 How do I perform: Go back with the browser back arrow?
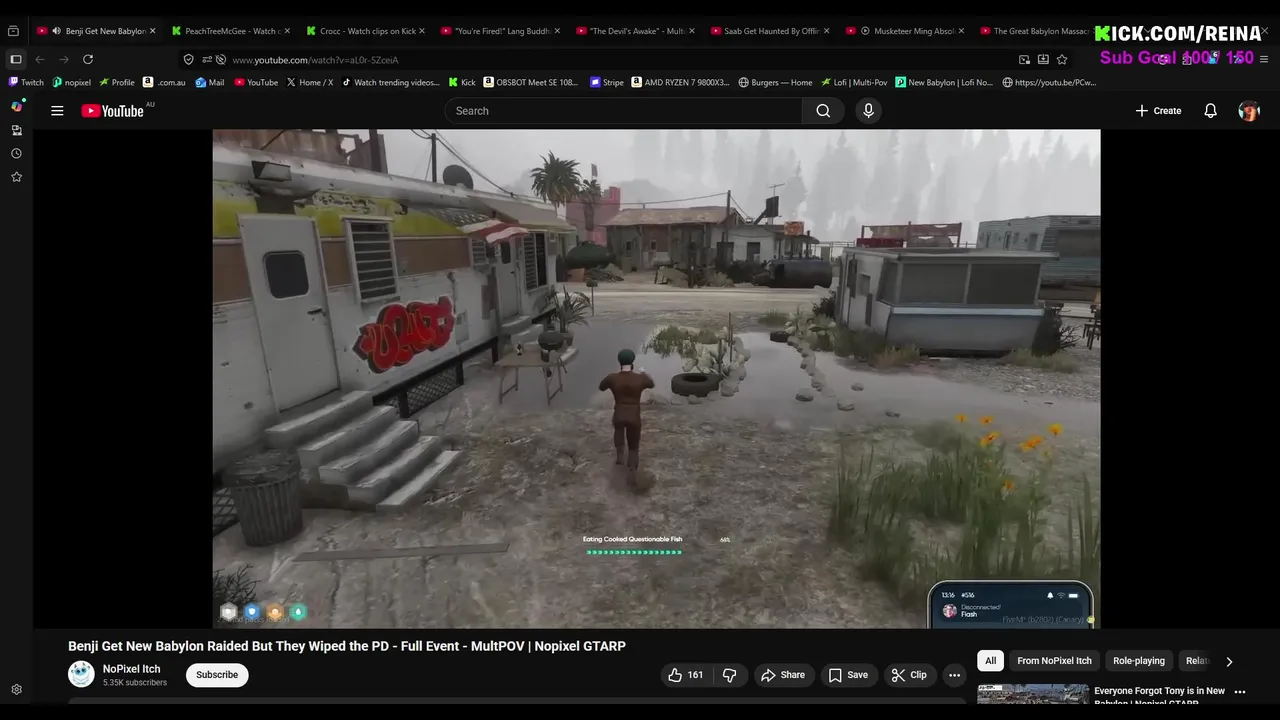point(40,60)
